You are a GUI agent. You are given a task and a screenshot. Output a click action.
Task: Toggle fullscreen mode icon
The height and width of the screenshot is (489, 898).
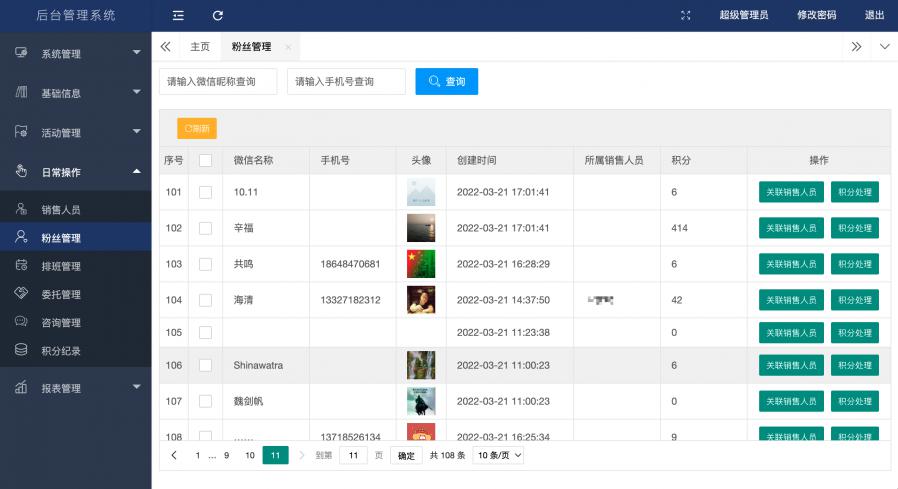(x=685, y=15)
